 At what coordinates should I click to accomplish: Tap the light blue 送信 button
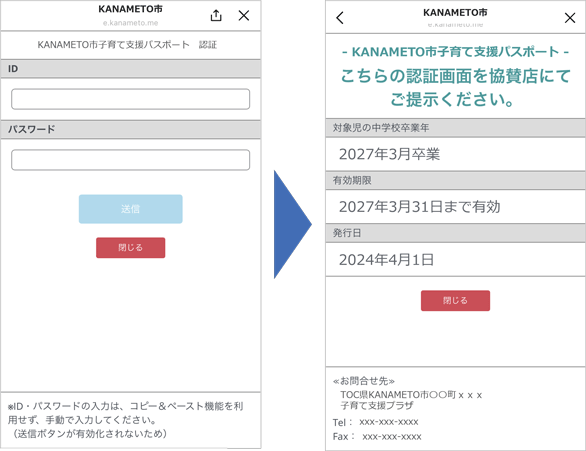click(x=130, y=209)
